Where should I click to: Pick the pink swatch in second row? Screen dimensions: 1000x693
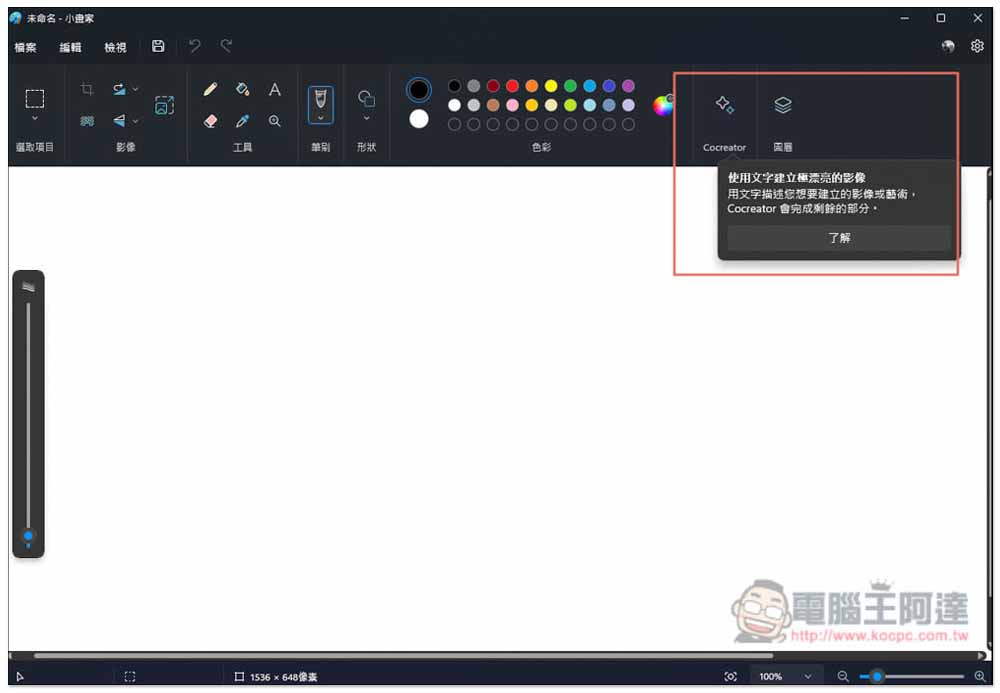click(512, 105)
